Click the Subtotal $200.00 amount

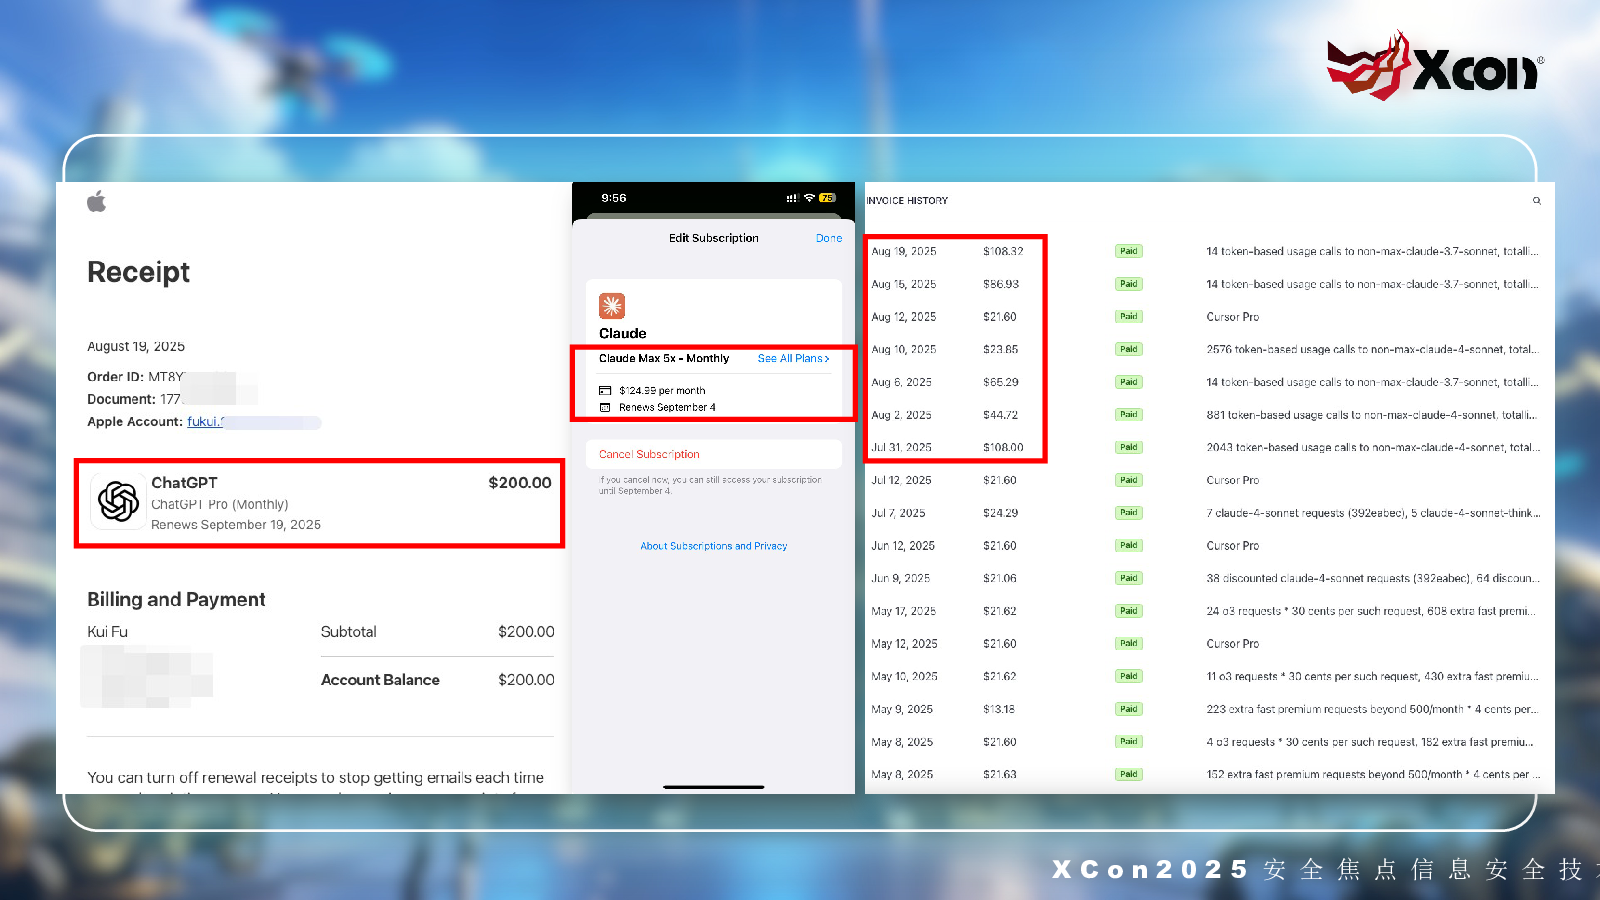(526, 632)
